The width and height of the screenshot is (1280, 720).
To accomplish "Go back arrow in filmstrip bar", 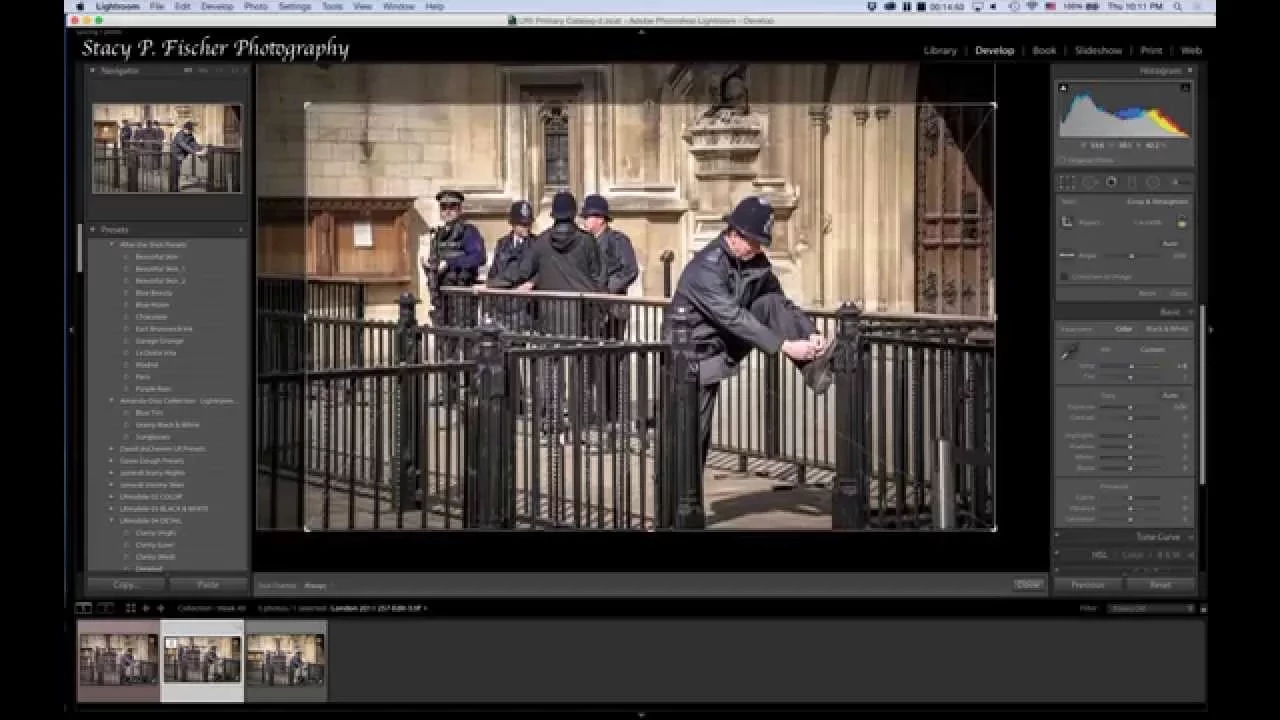I will click(146, 607).
